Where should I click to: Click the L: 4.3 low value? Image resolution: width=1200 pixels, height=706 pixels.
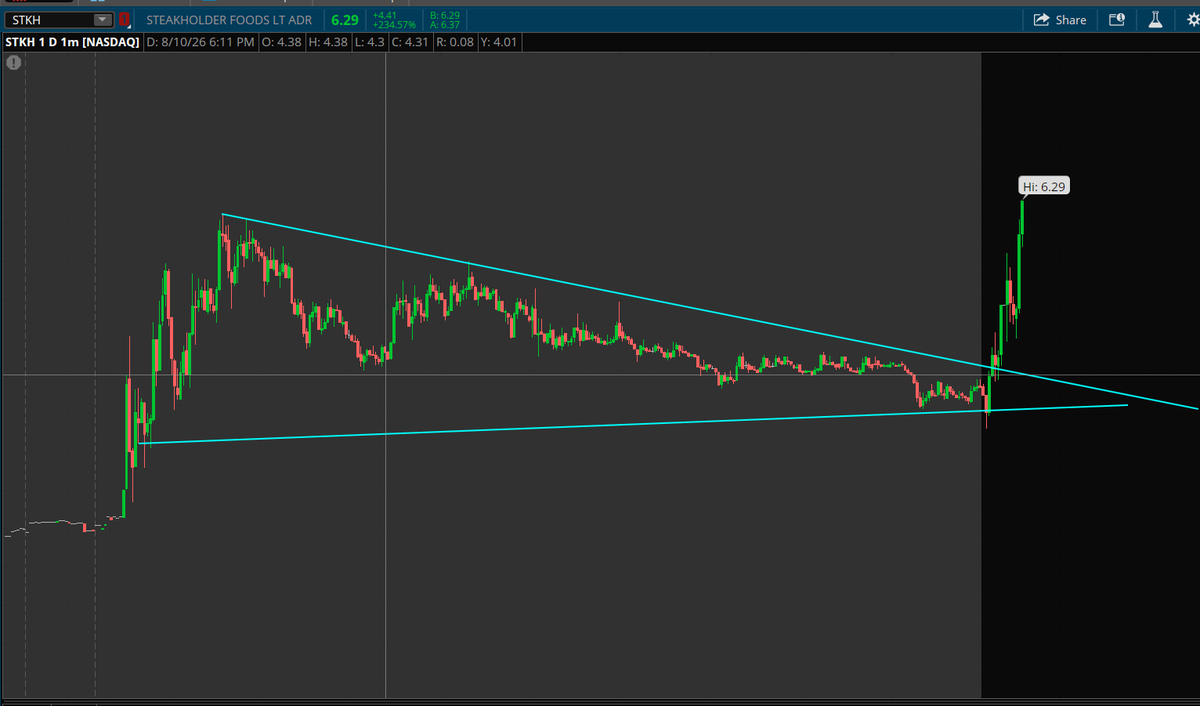[370, 42]
